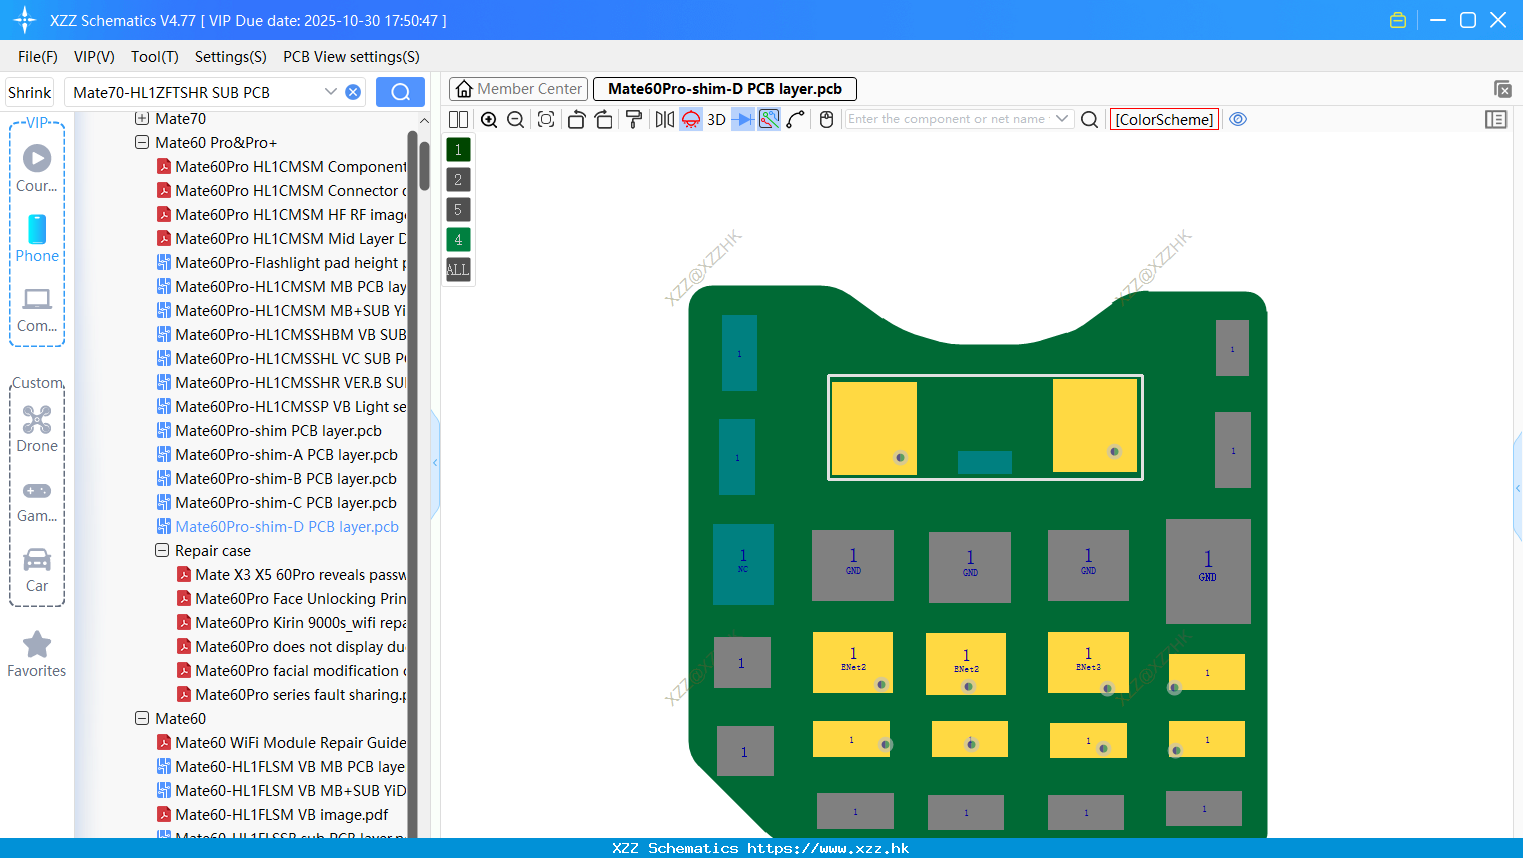
Task: Click the right-edge panel expand handle
Action: pos(1518,489)
